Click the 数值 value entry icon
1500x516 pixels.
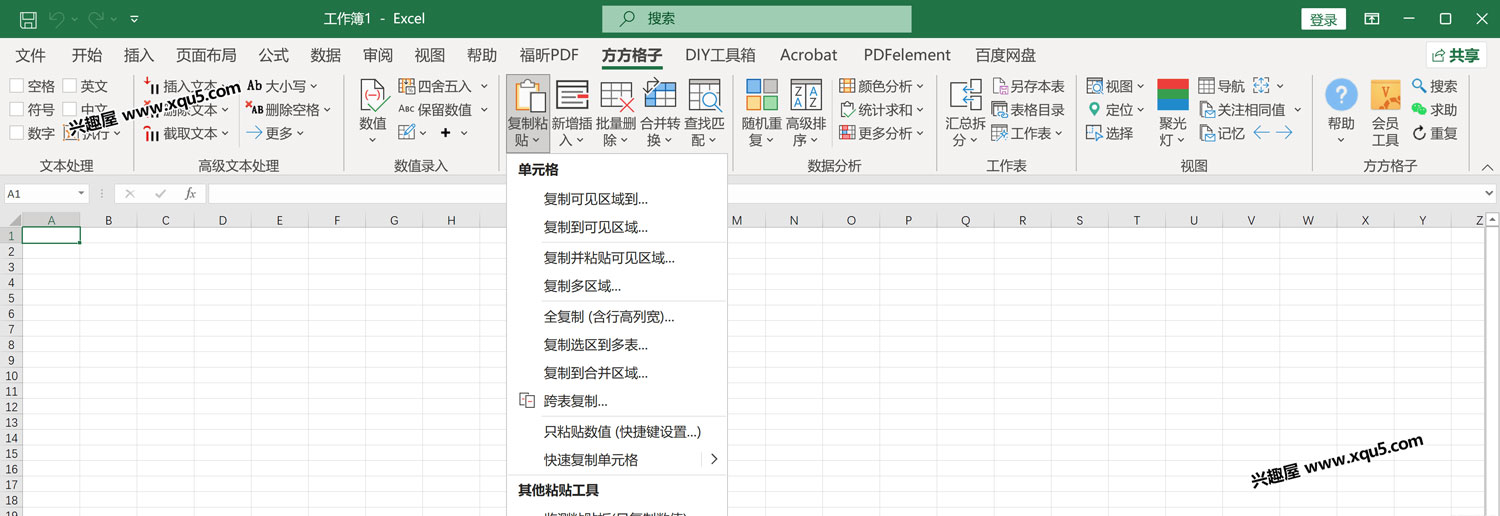[373, 97]
